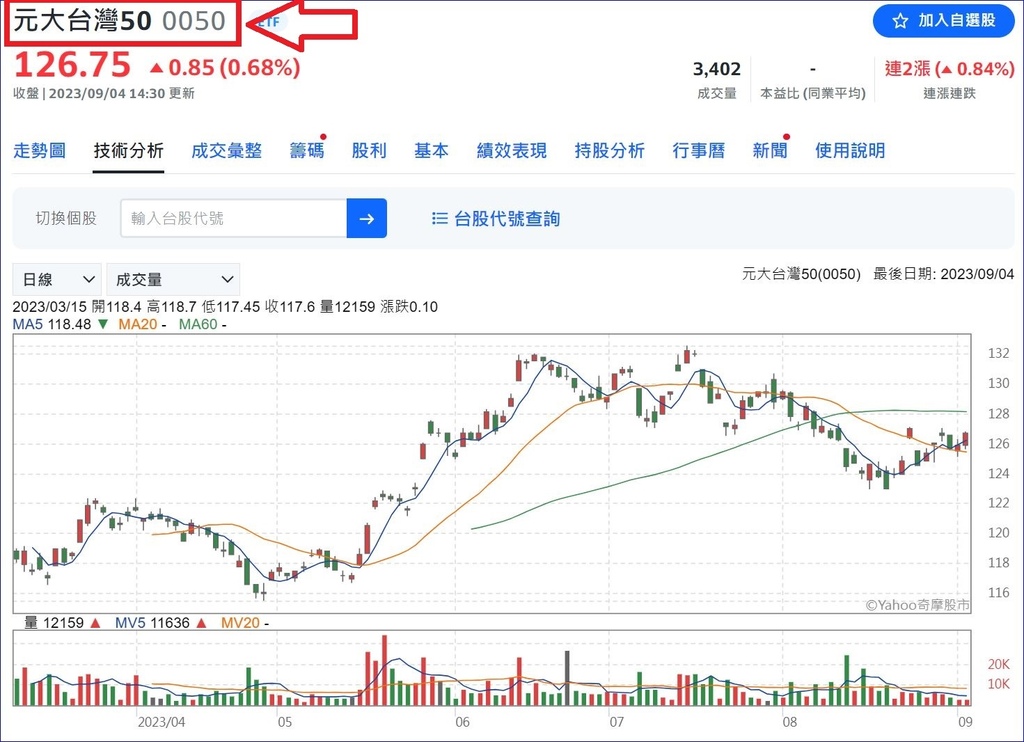Image resolution: width=1024 pixels, height=742 pixels.
Task: Click the 連2漲 (0.84%) text
Action: 949,69
